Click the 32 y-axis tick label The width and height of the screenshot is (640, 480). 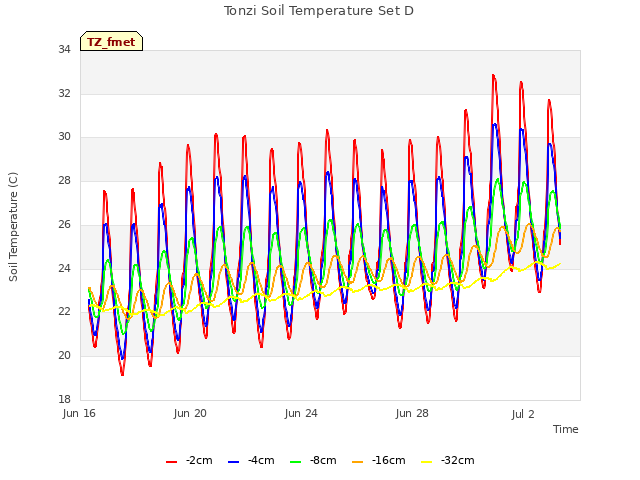(64, 93)
